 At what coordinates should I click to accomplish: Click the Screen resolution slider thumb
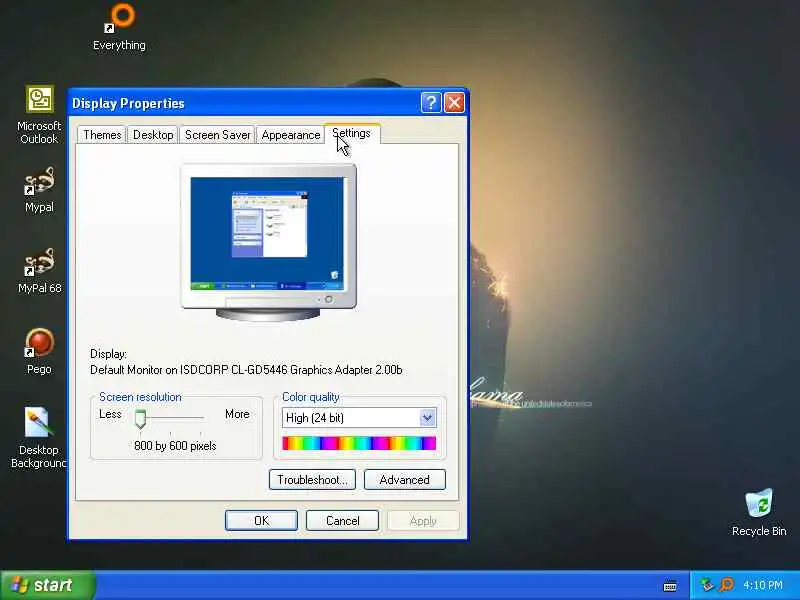140,419
